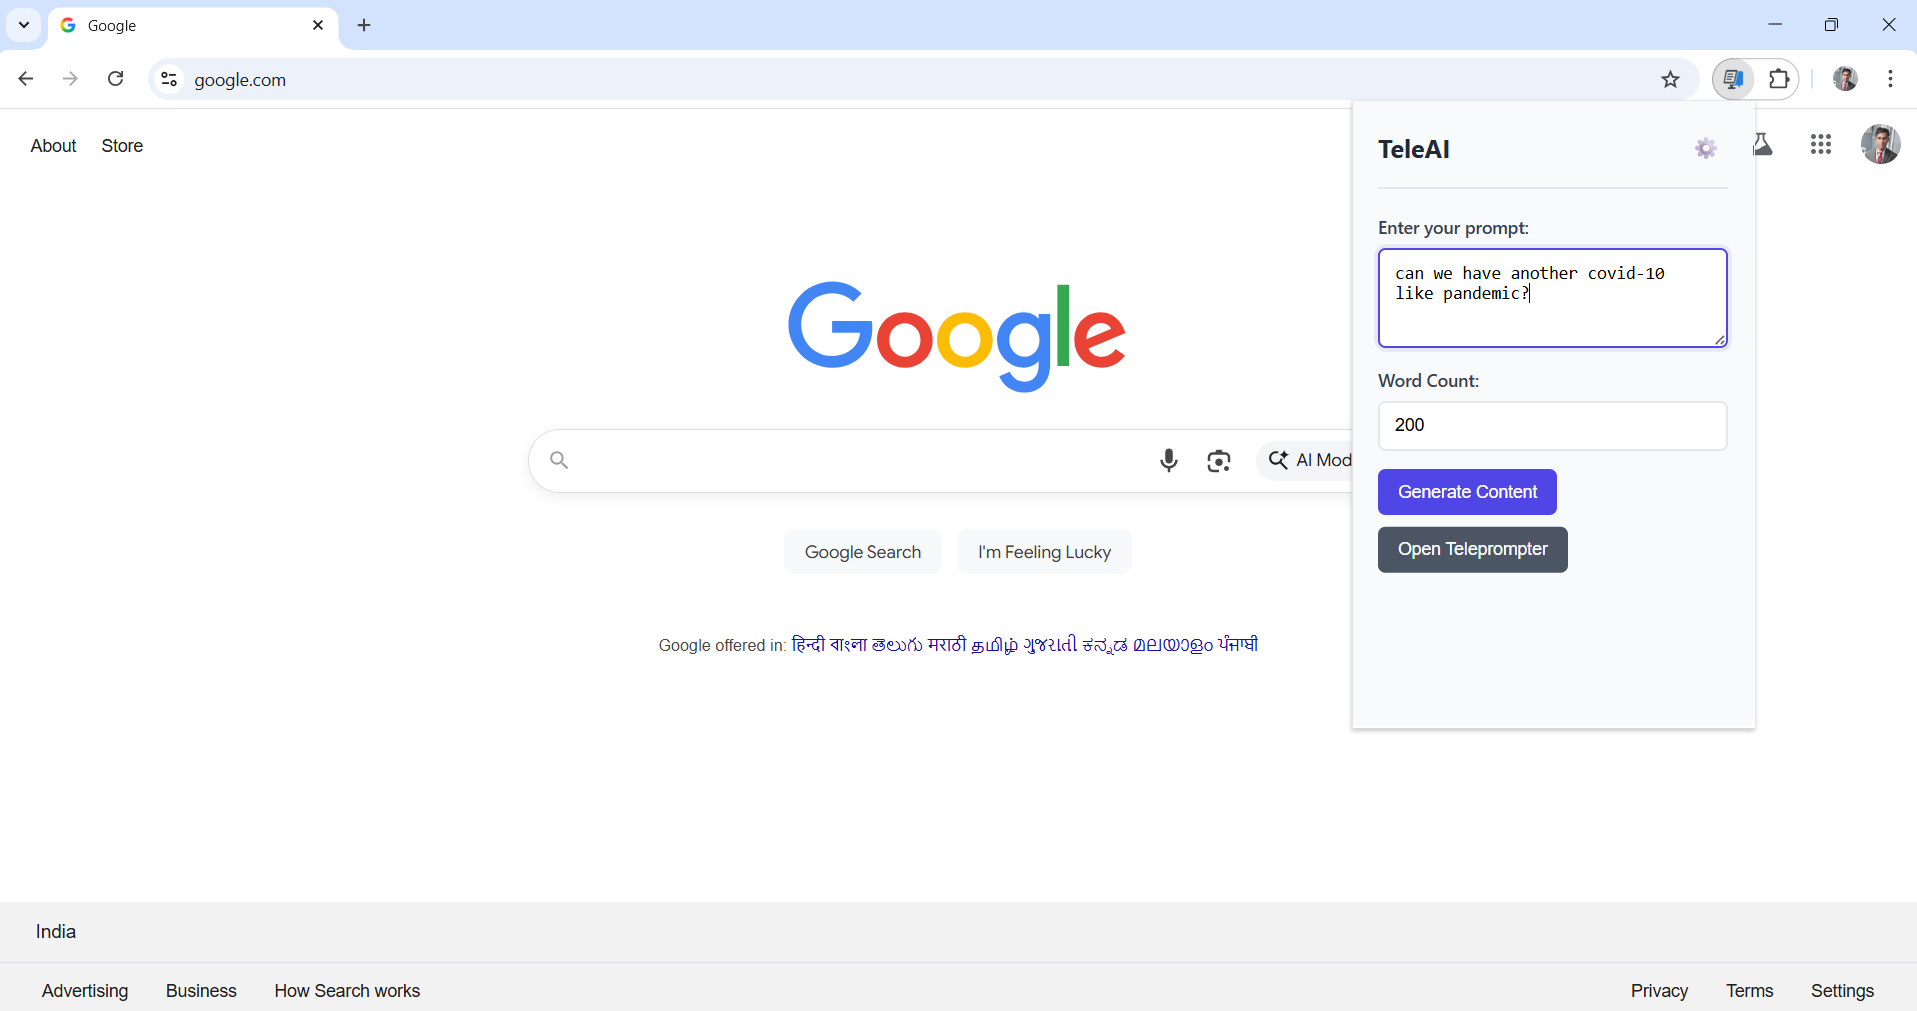
Task: Open the About link
Action: tap(53, 146)
